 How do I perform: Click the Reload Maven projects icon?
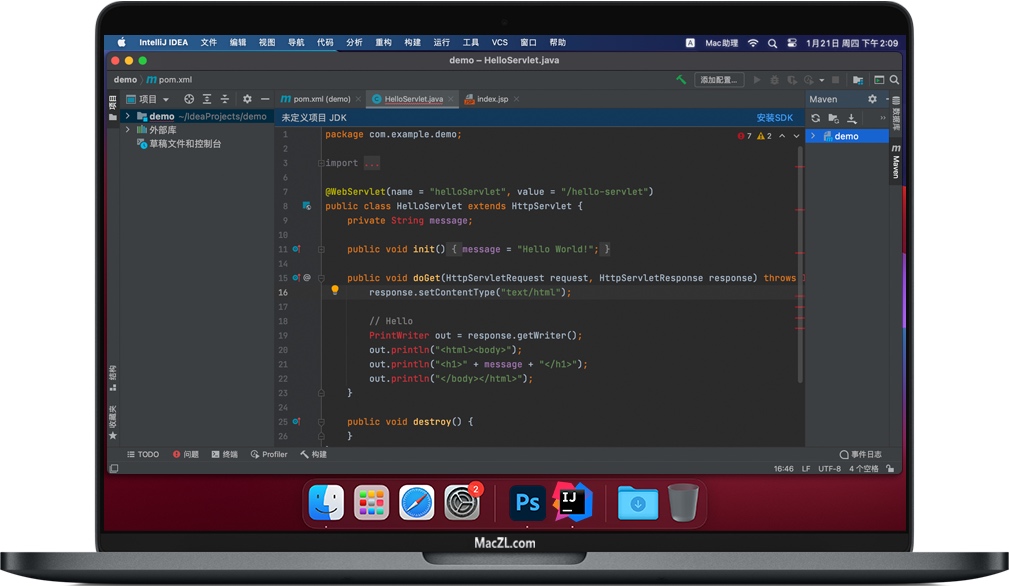click(x=815, y=118)
